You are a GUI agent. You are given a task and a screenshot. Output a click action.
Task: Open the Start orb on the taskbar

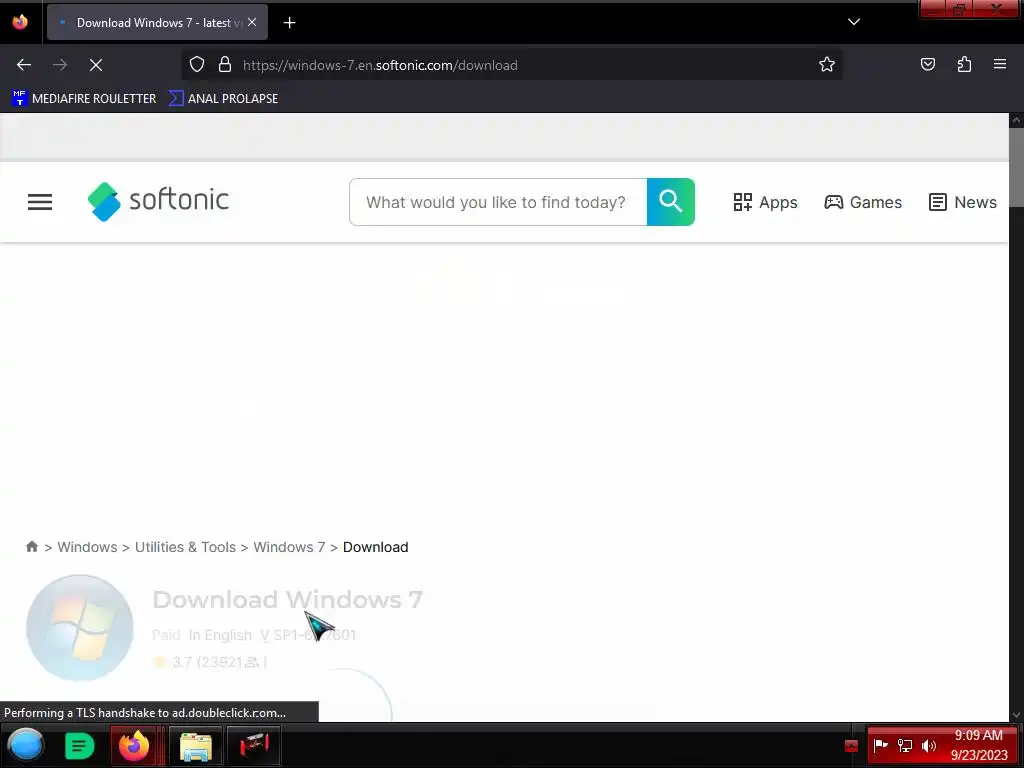pyautogui.click(x=26, y=746)
